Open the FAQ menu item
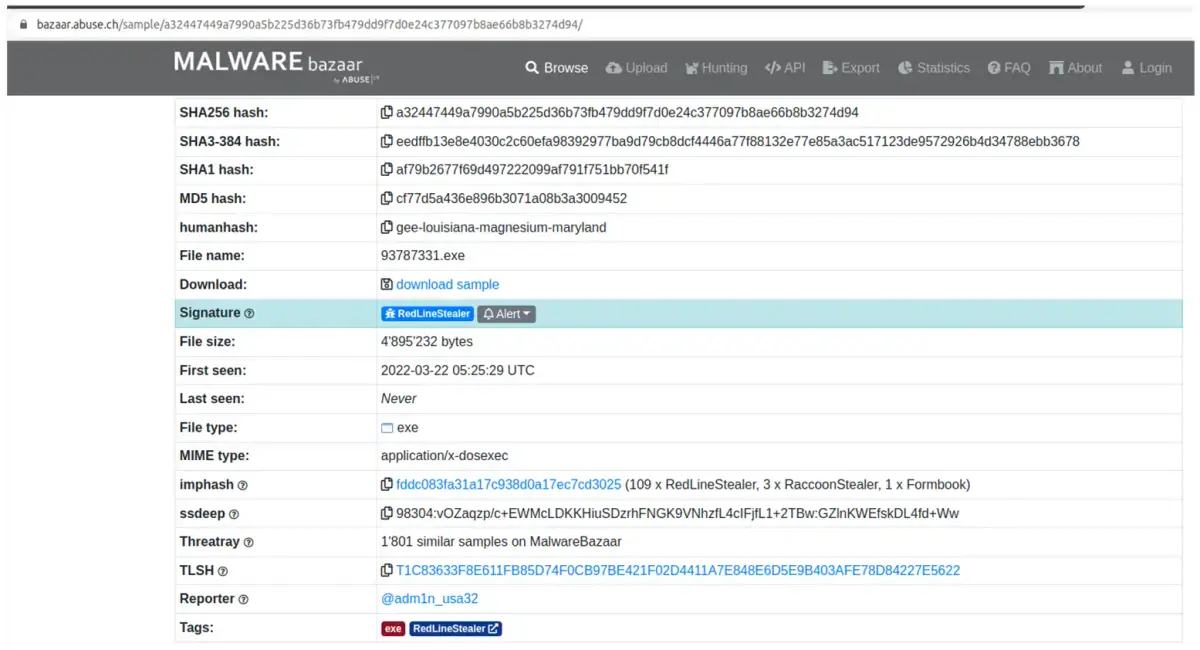The image size is (1200, 650). coord(1009,68)
